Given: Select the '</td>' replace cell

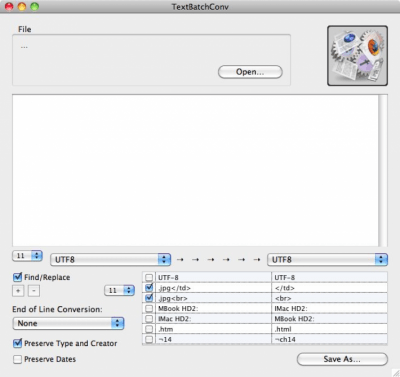Looking at the screenshot, I should click(x=330, y=288).
